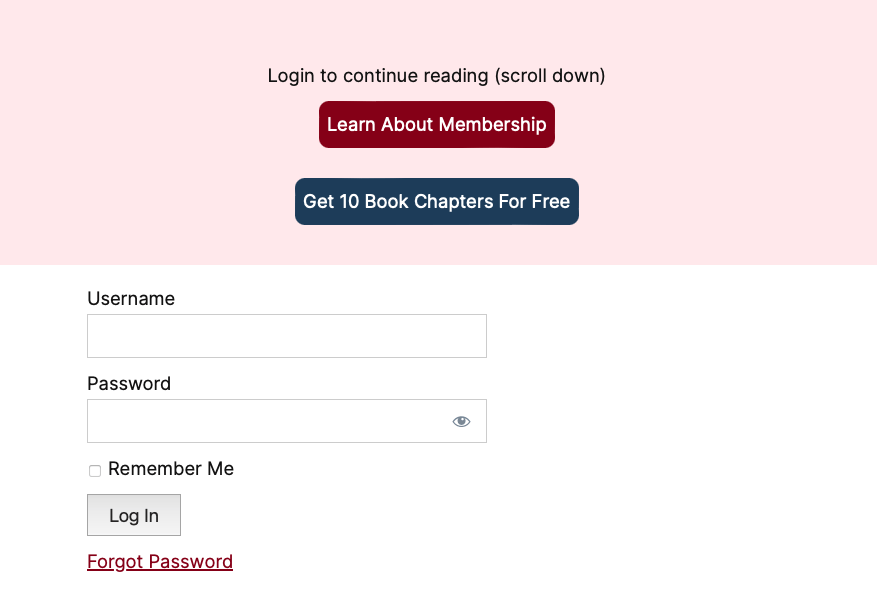The image size is (879, 601).
Task: Click the Learn About Membership button
Action: coord(436,124)
